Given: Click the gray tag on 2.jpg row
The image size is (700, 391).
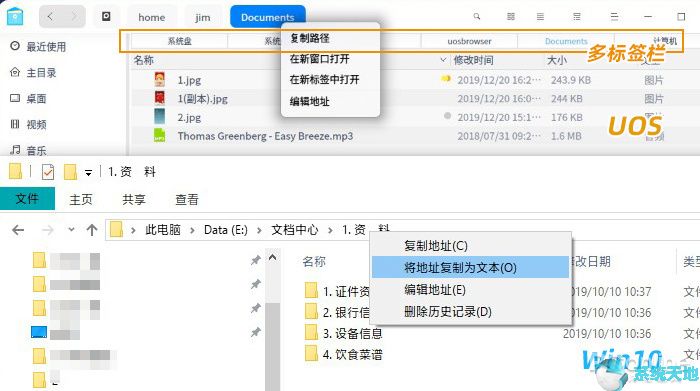Looking at the screenshot, I should pos(447,116).
